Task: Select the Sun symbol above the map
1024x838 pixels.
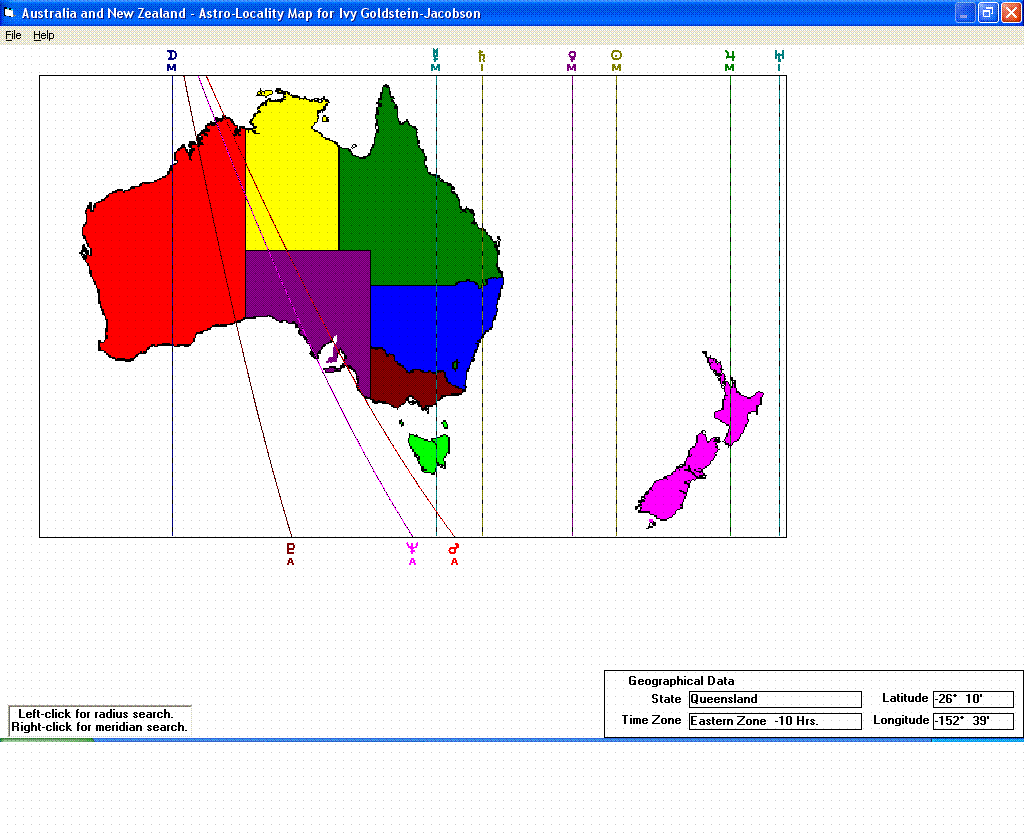Action: 616,56
